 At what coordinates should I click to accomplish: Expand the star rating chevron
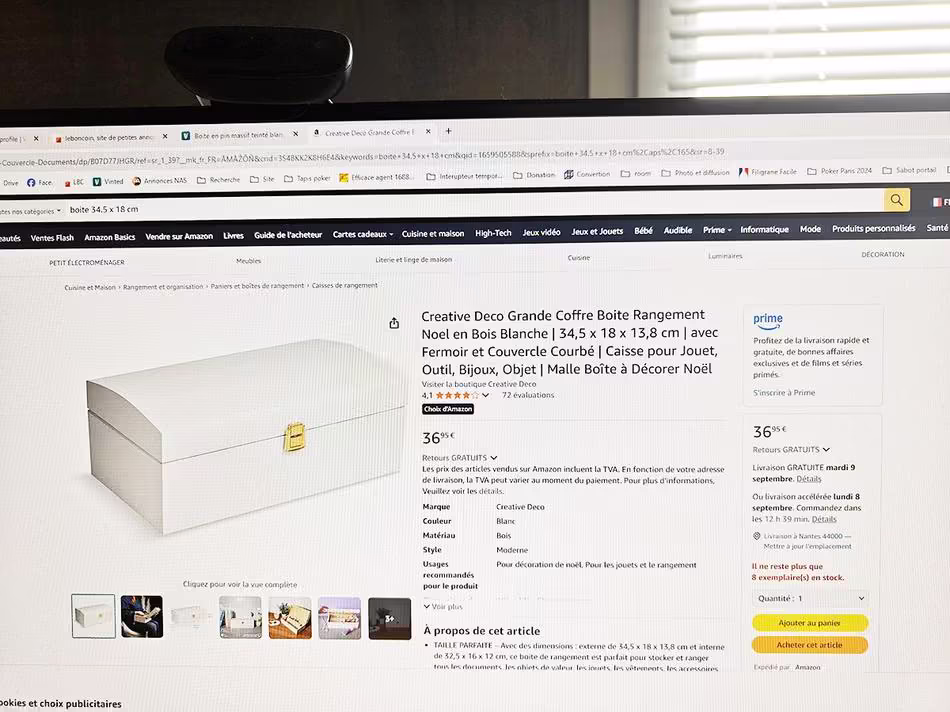click(x=486, y=395)
